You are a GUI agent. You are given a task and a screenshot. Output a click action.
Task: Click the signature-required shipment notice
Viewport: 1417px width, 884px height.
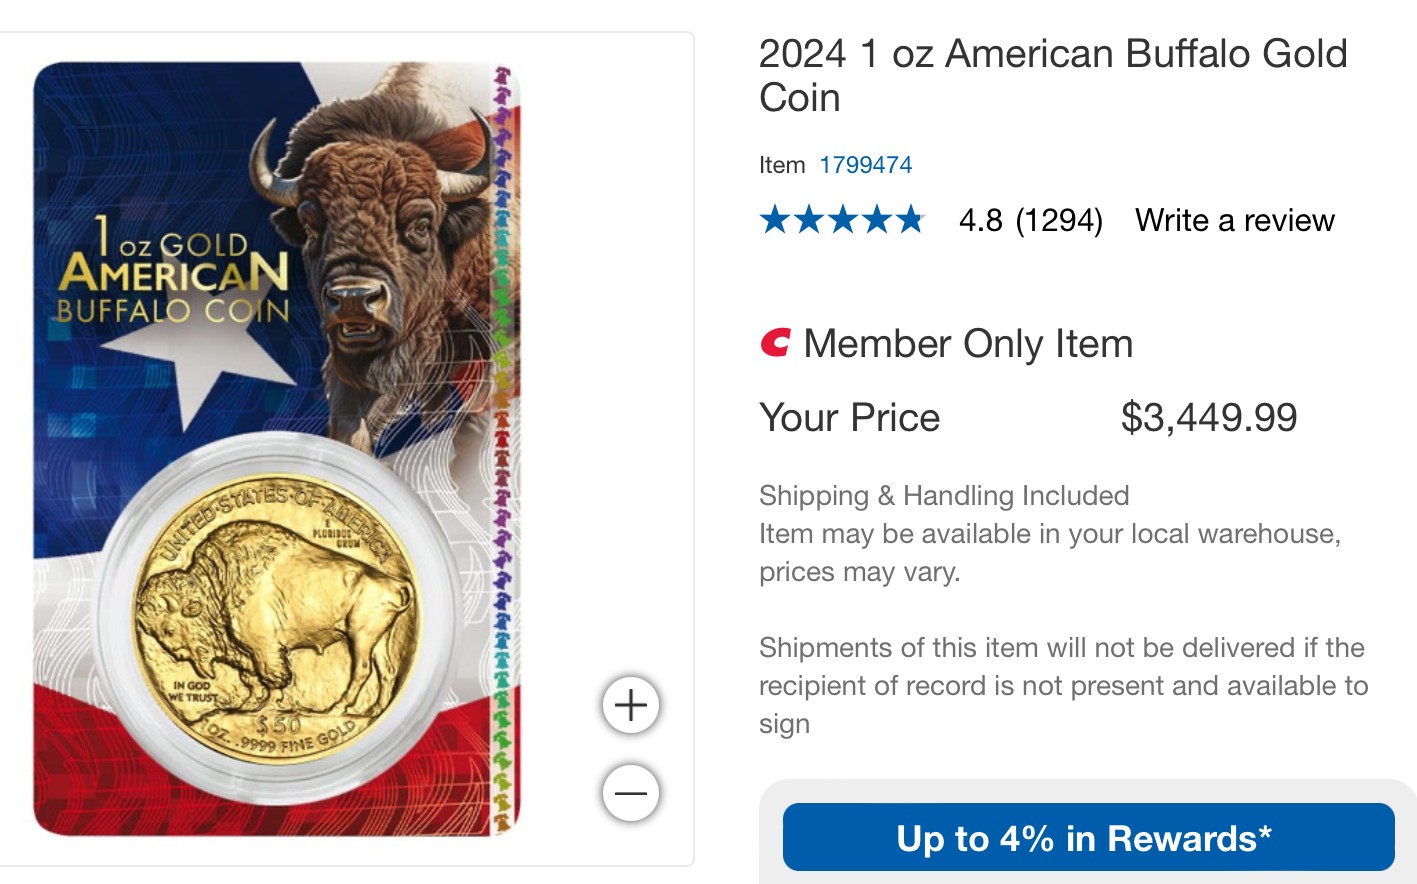(1062, 685)
